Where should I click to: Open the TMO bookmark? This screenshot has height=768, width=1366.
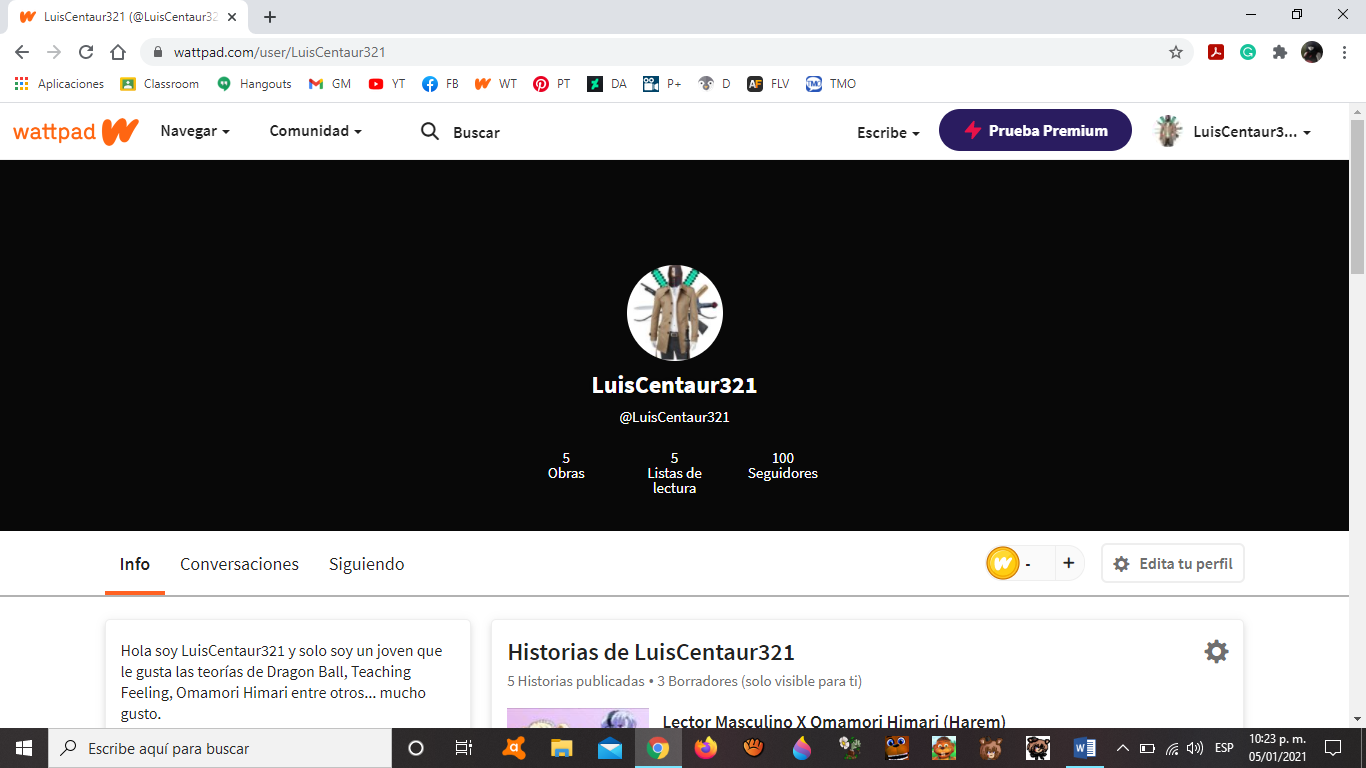click(x=831, y=84)
